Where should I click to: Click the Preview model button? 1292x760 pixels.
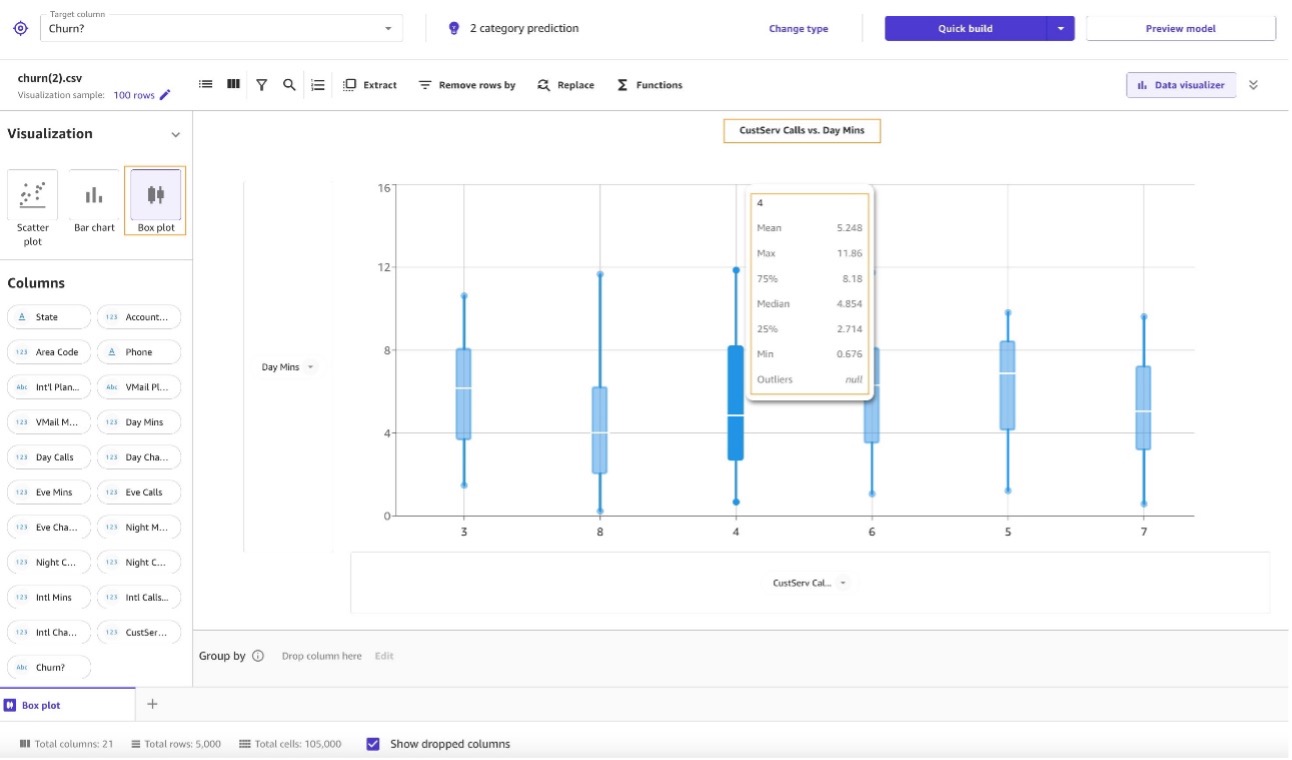1181,28
